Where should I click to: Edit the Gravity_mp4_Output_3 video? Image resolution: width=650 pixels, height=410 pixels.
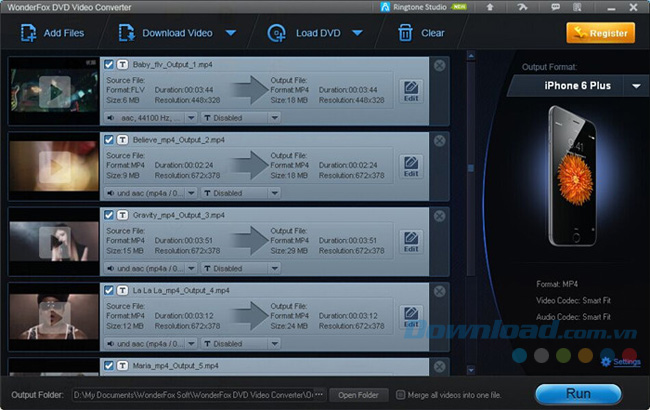pos(411,241)
